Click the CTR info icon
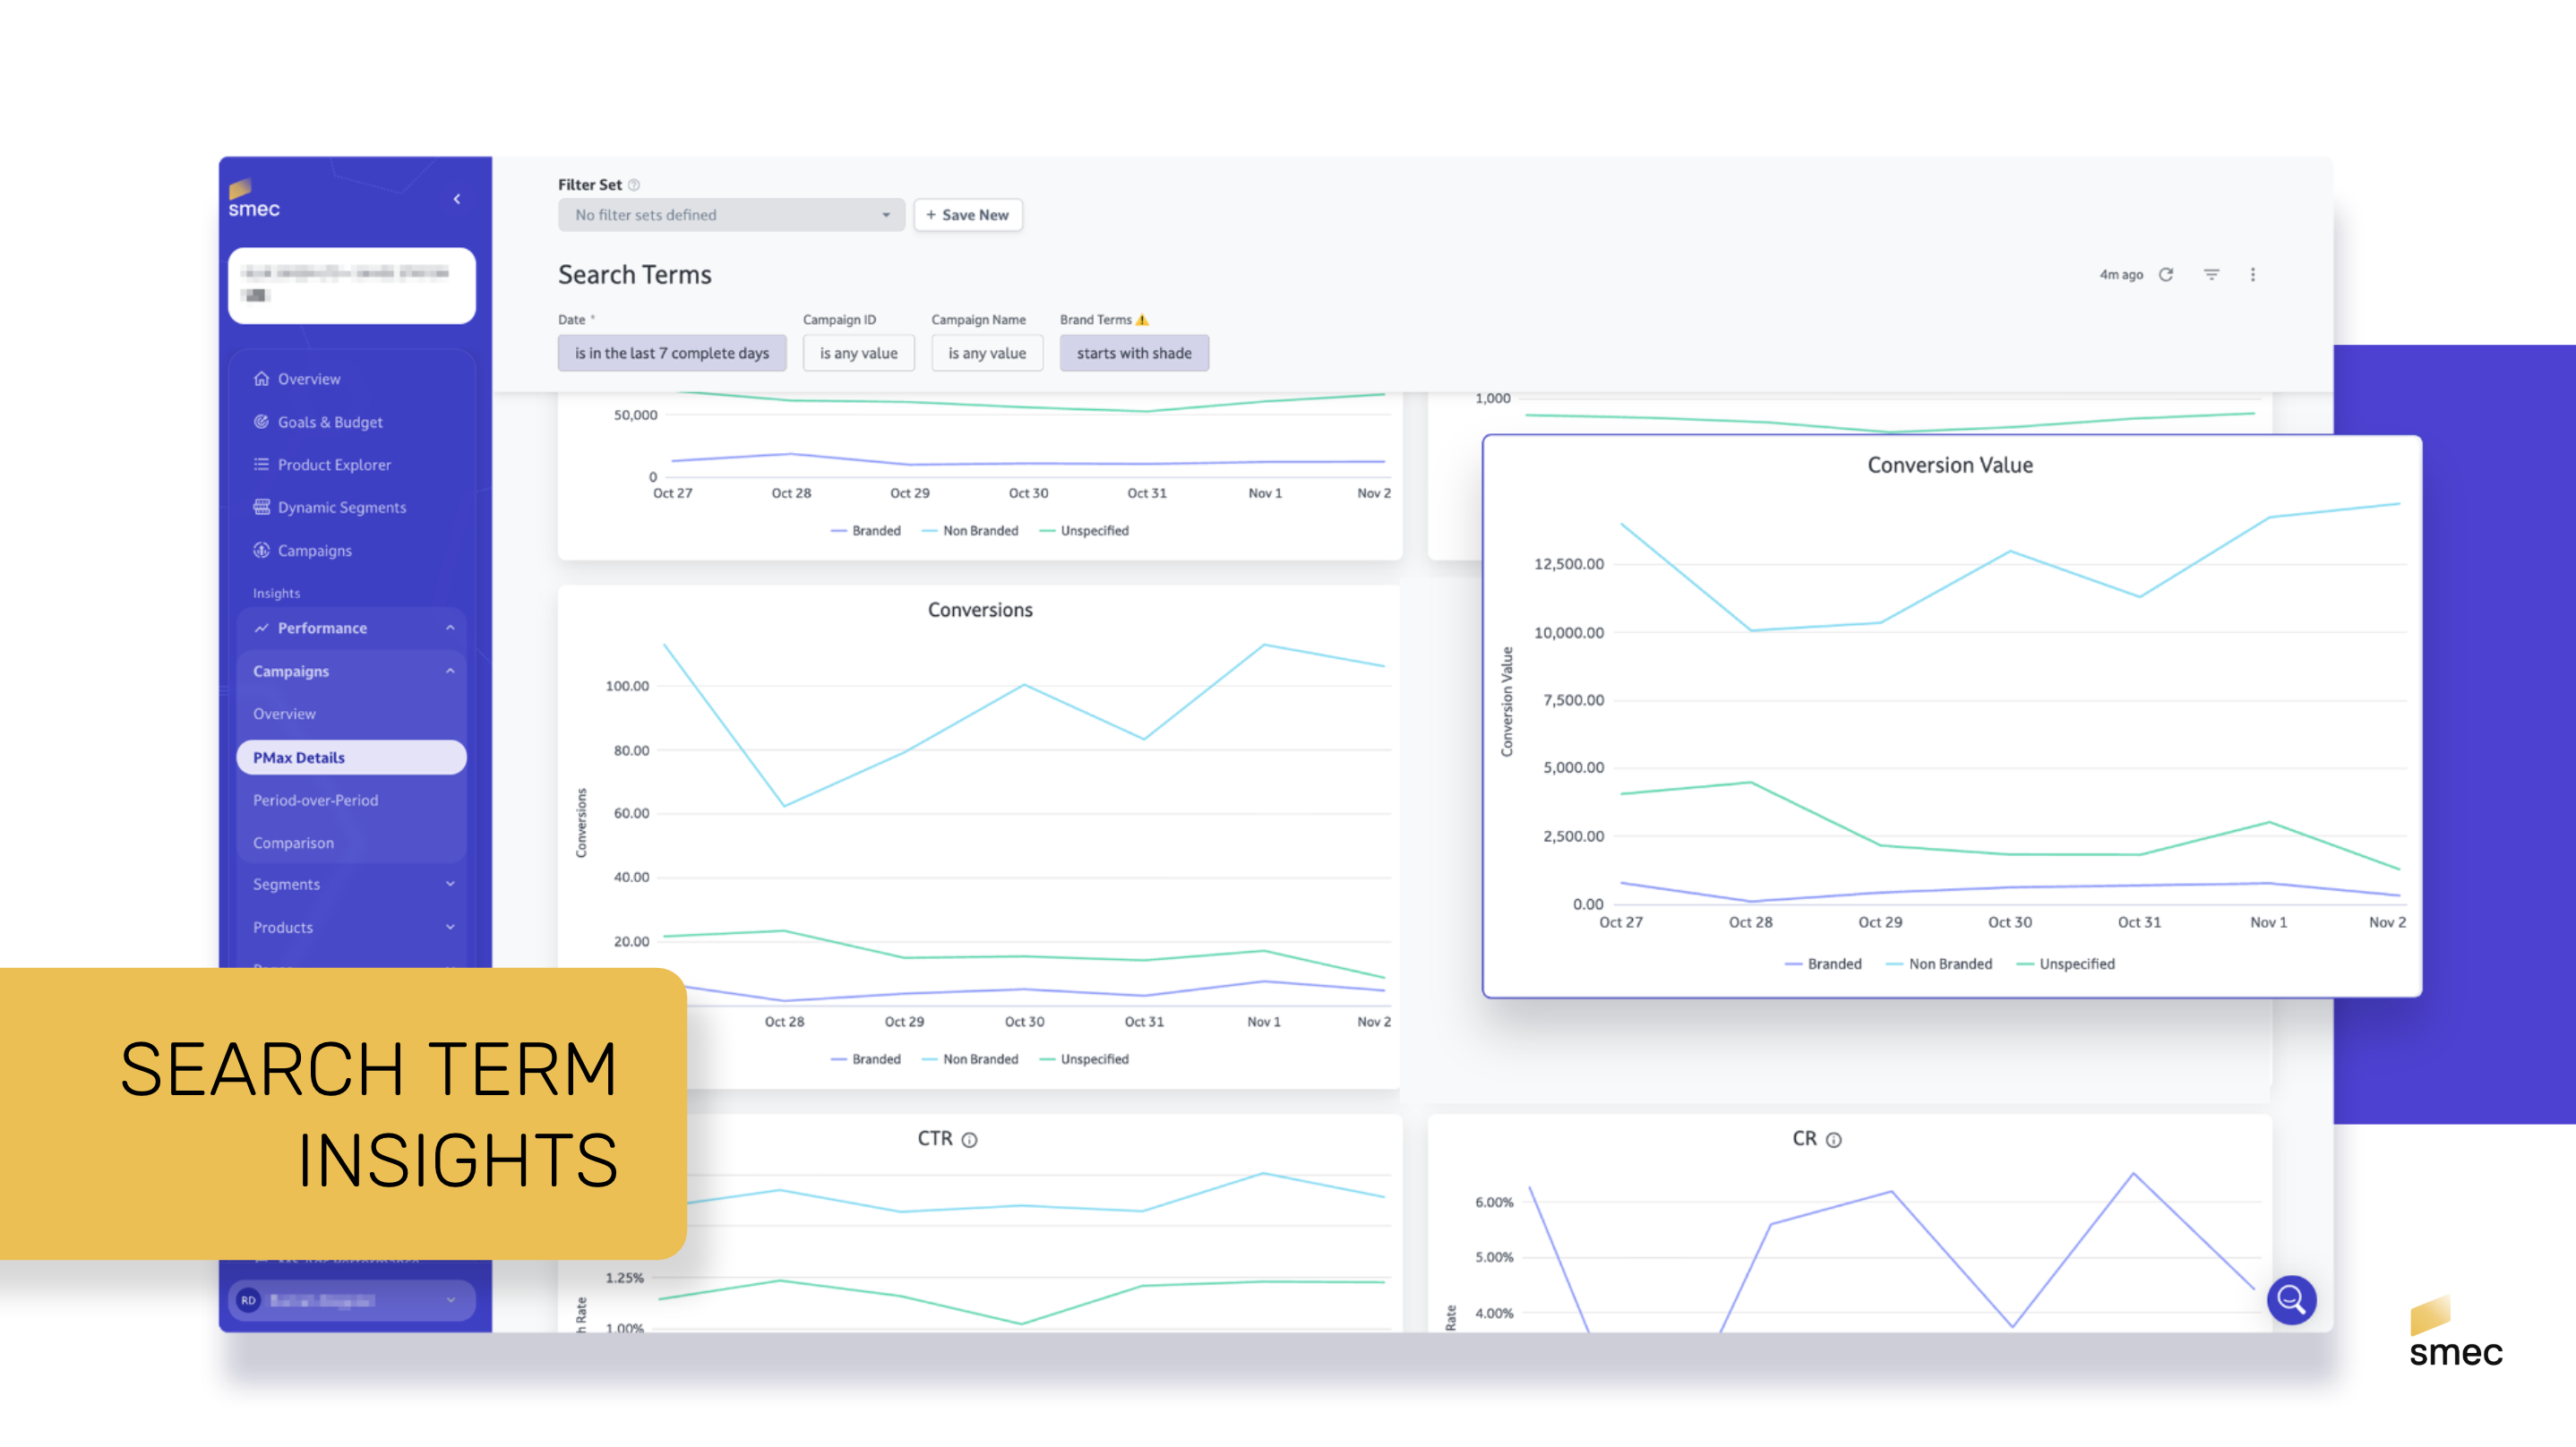This screenshot has height=1447, width=2576. [969, 1140]
